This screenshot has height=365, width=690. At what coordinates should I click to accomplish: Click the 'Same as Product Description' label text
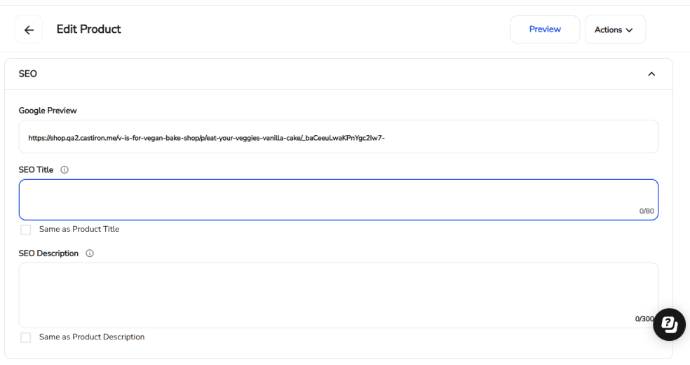point(92,337)
